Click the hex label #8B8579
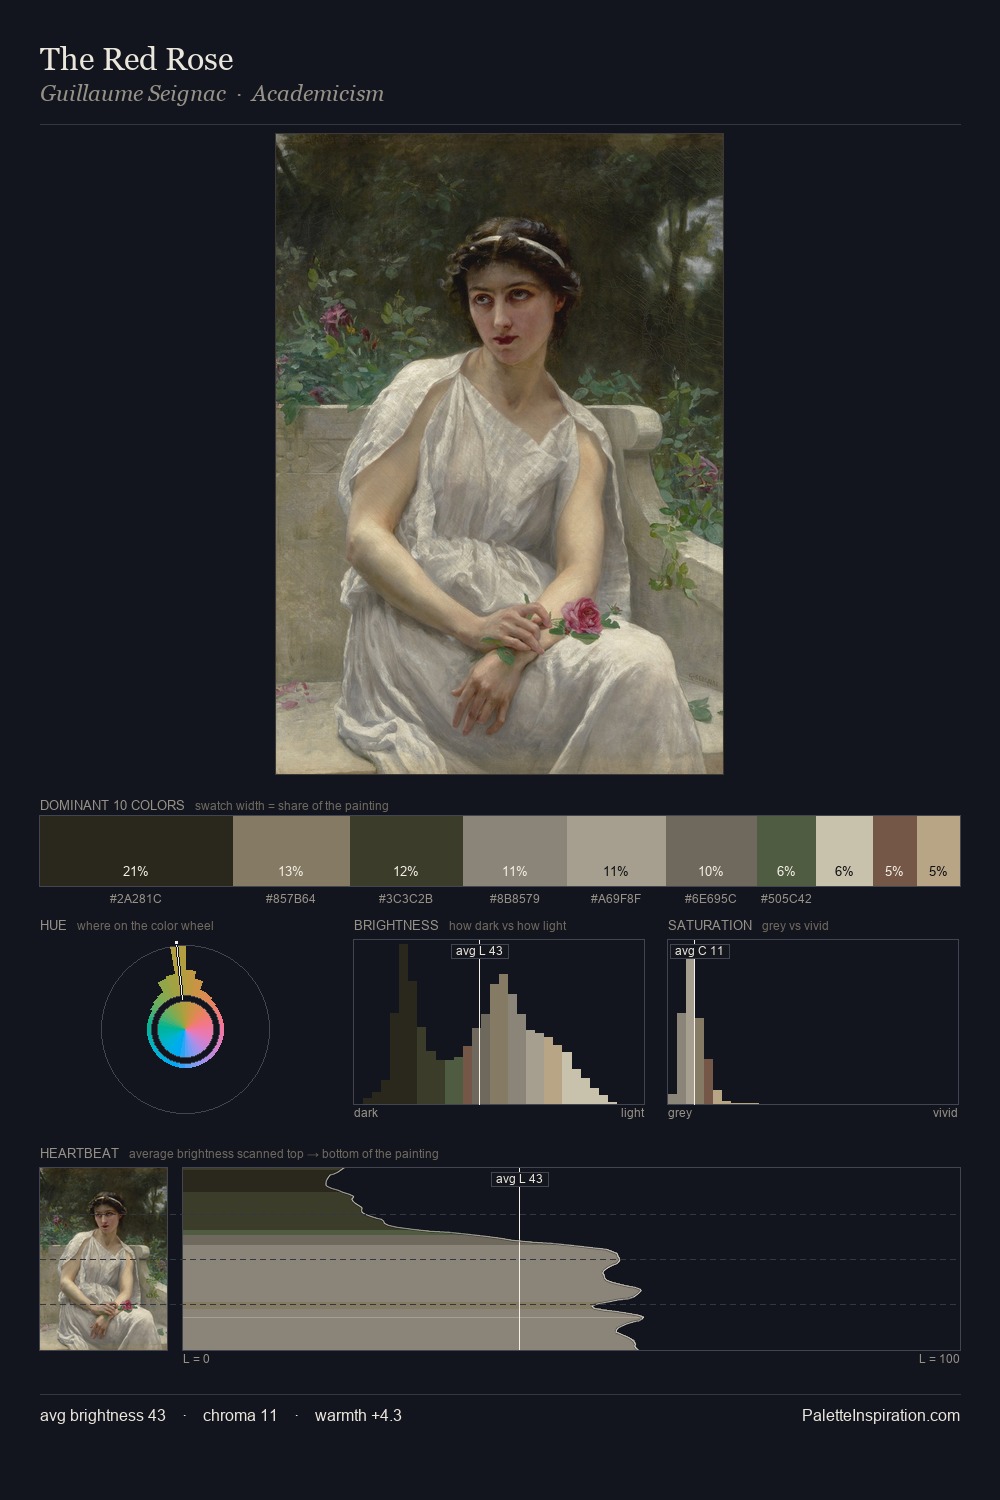Viewport: 1000px width, 1500px height. [515, 899]
